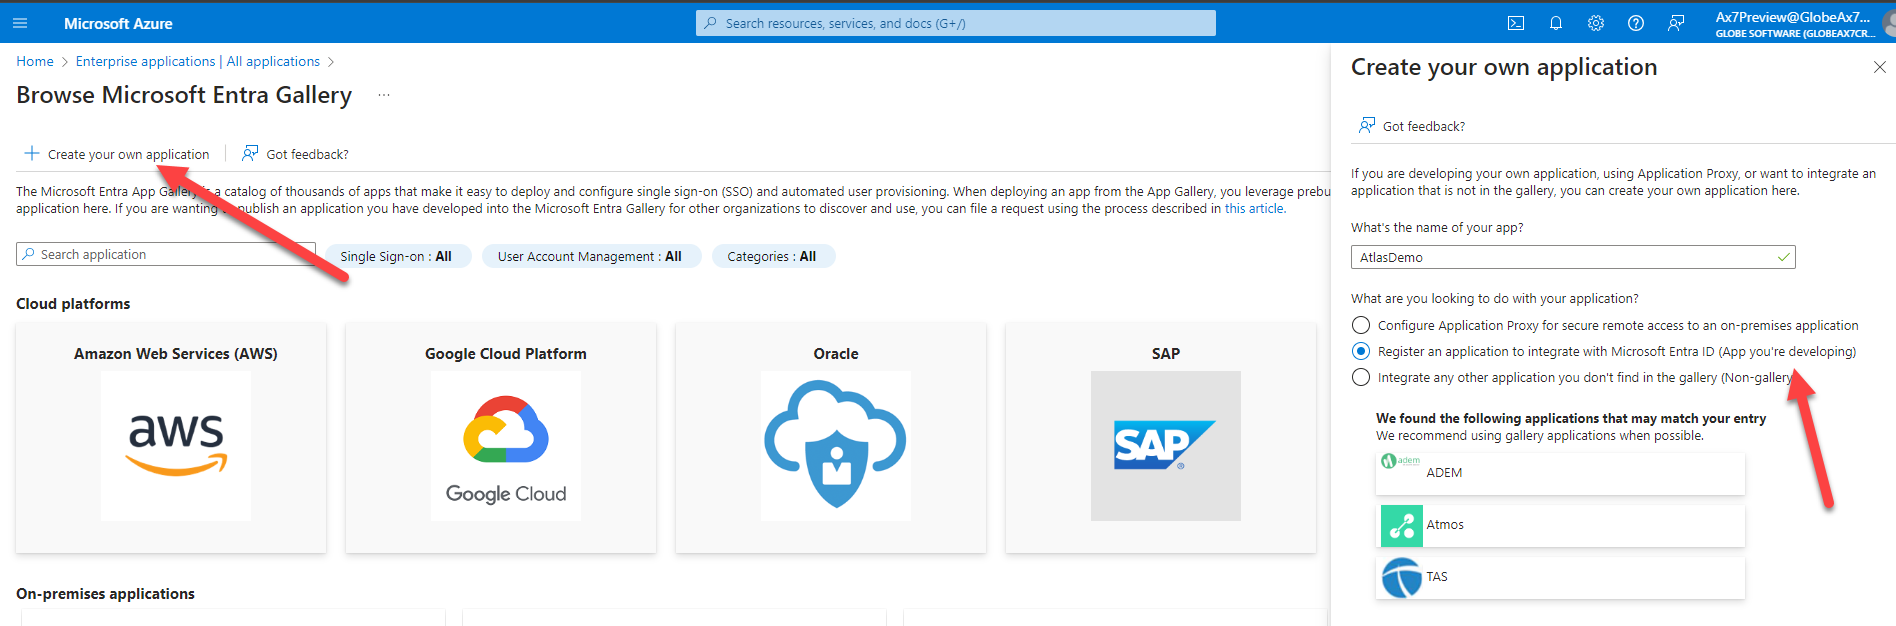Click the TAS application icon
This screenshot has height=626, width=1896.
[1401, 577]
